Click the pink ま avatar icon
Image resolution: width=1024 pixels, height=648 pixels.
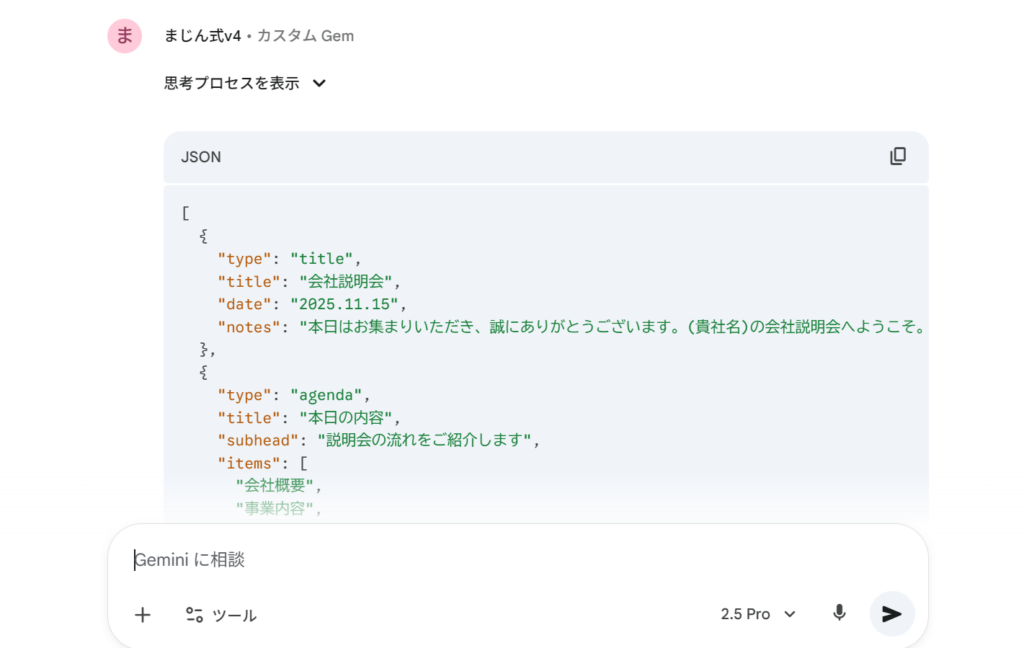click(125, 36)
